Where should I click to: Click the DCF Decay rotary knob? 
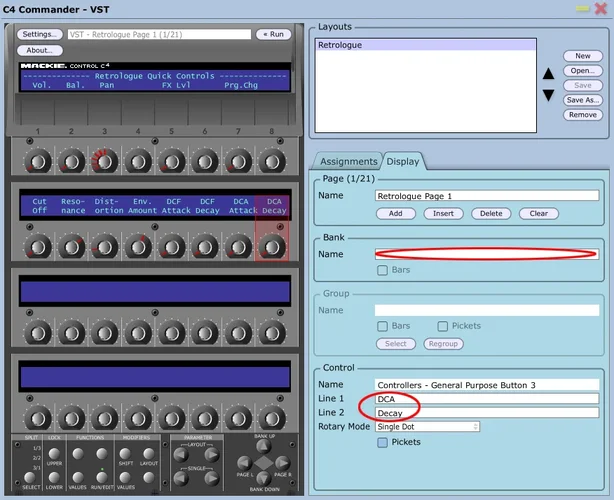tap(205, 247)
